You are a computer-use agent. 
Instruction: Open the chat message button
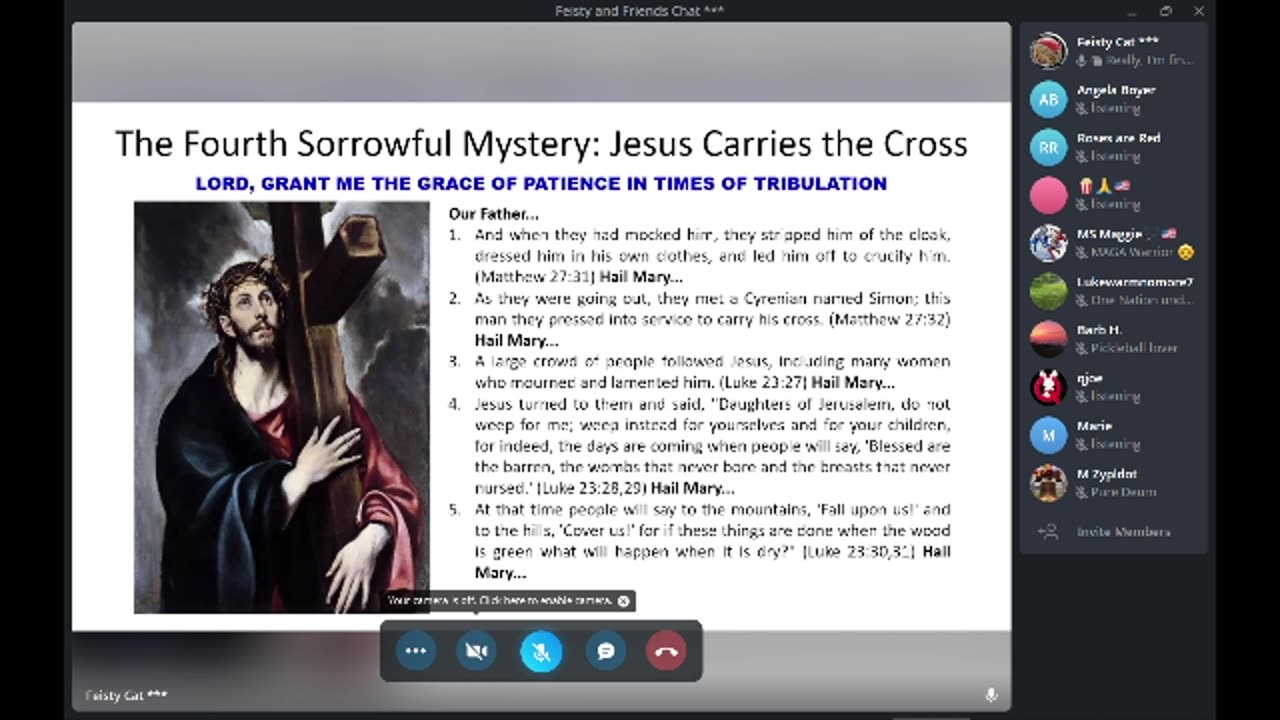pos(605,651)
